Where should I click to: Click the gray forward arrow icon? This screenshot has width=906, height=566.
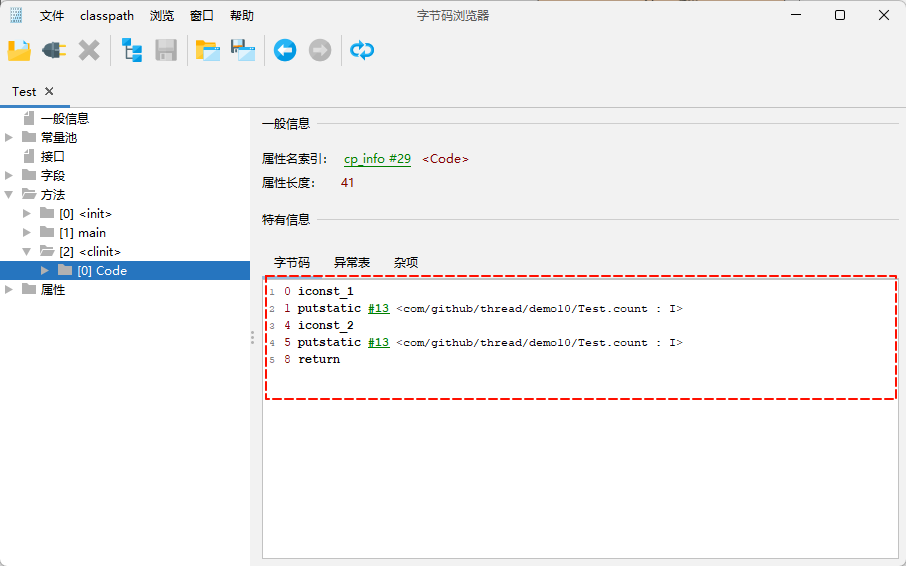[320, 50]
